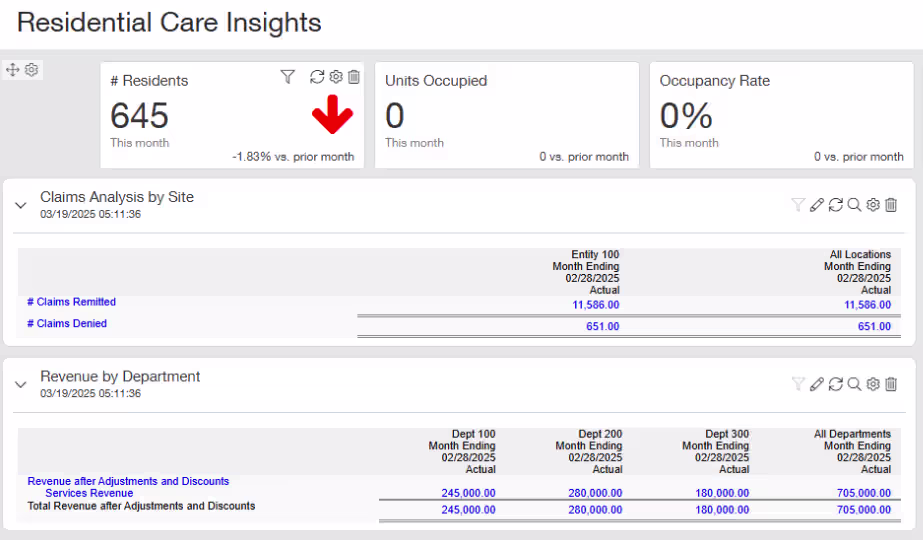Collapse the Revenue by Department section

[21, 384]
